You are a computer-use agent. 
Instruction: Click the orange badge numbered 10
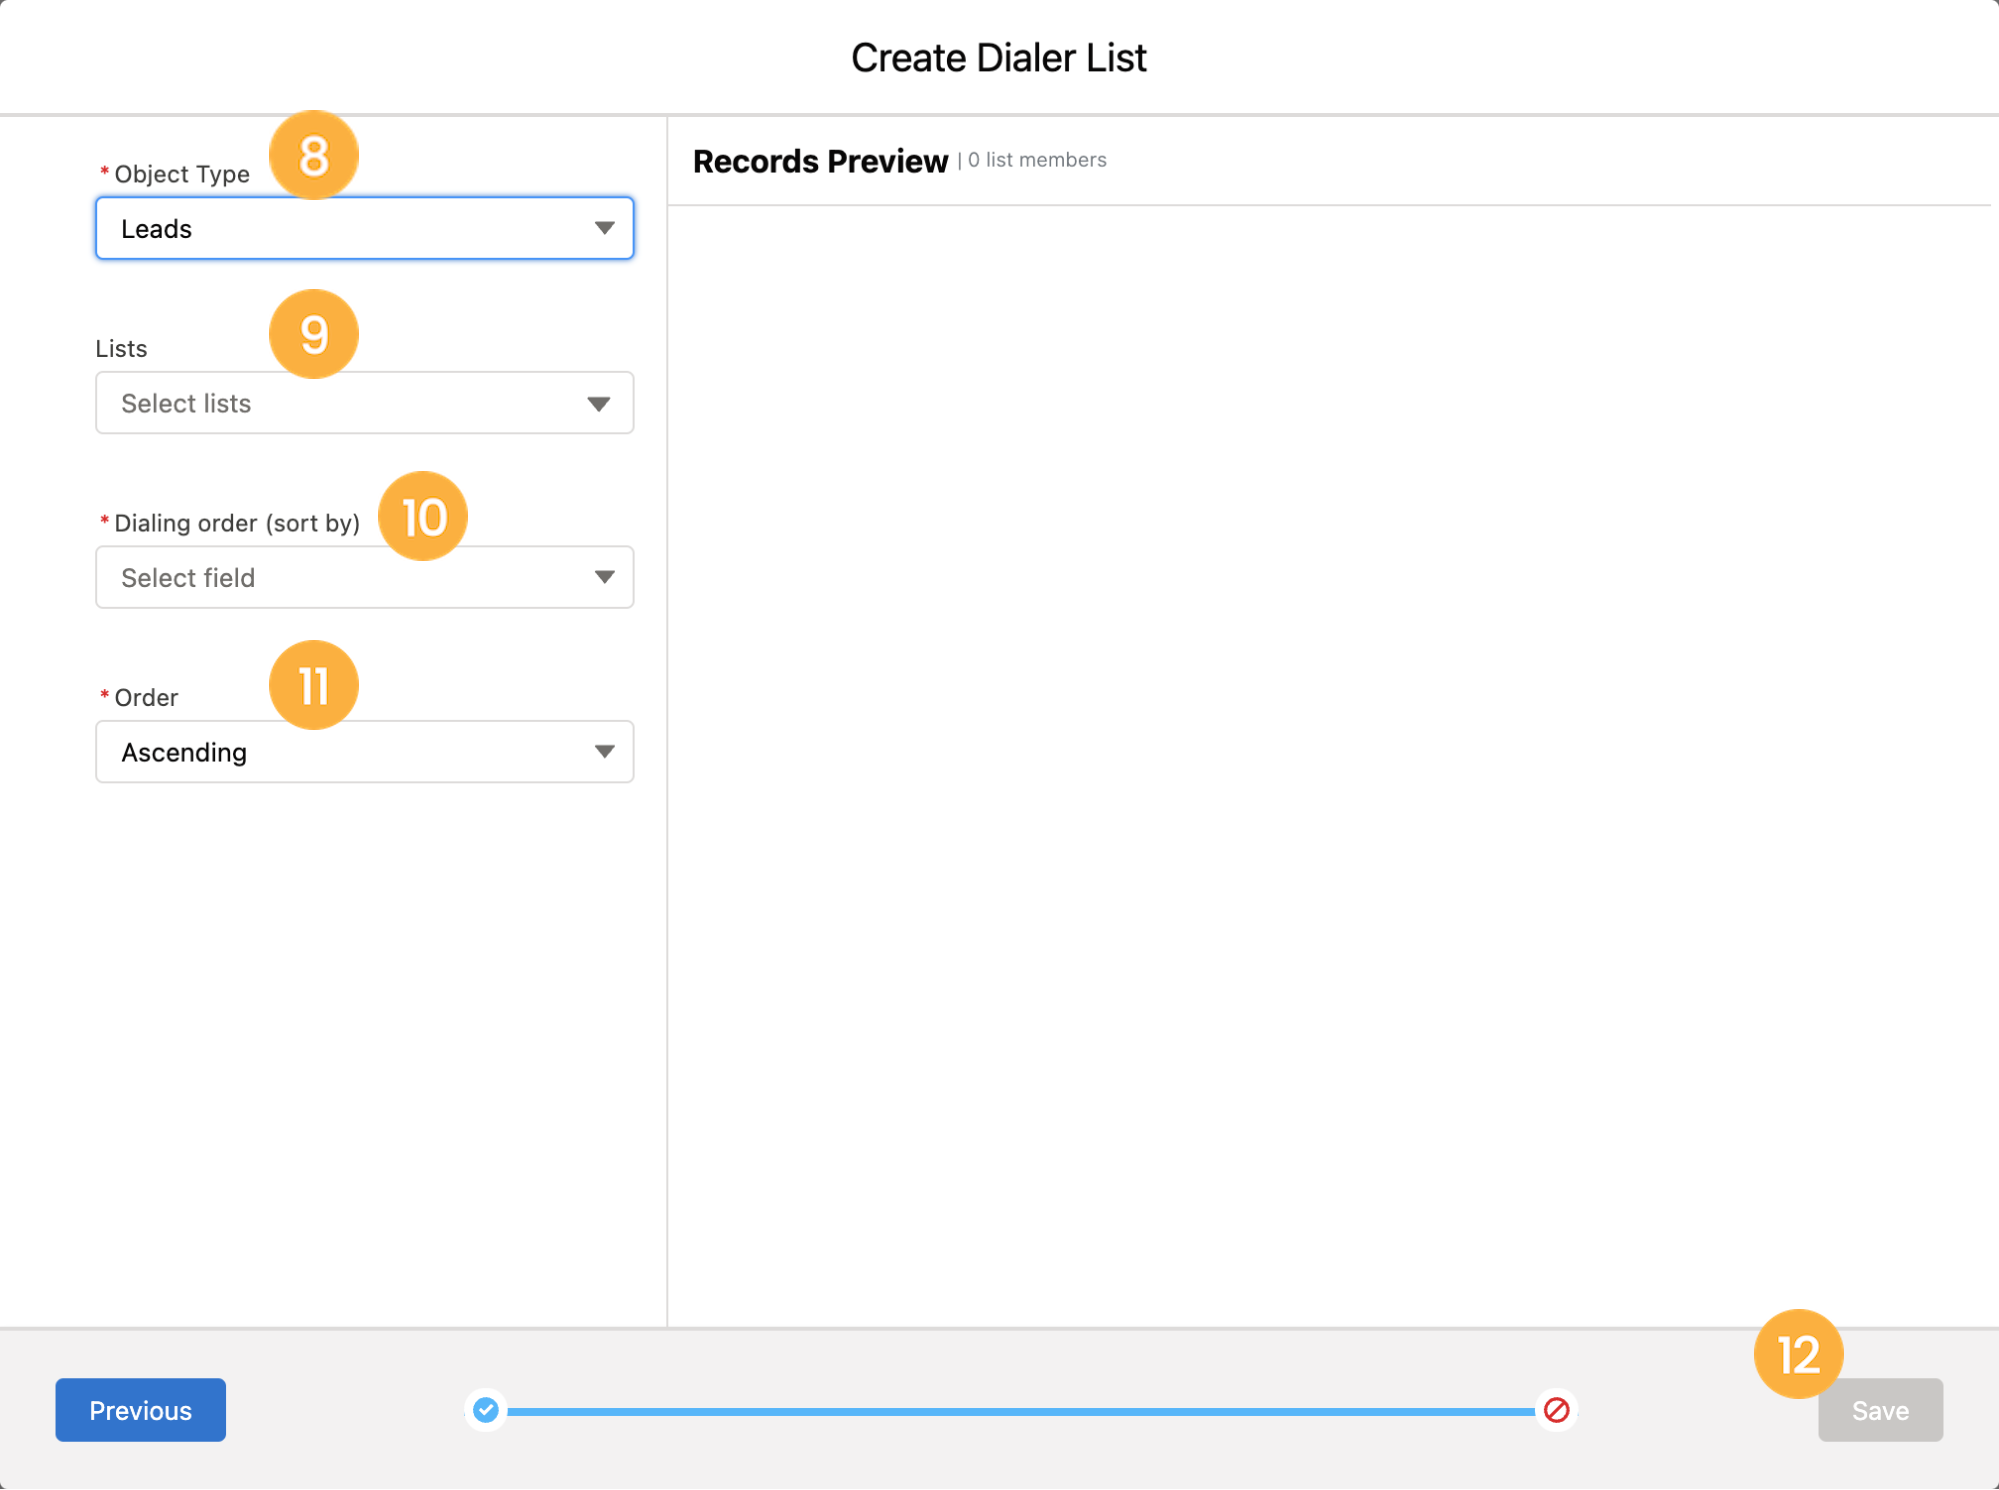[423, 516]
